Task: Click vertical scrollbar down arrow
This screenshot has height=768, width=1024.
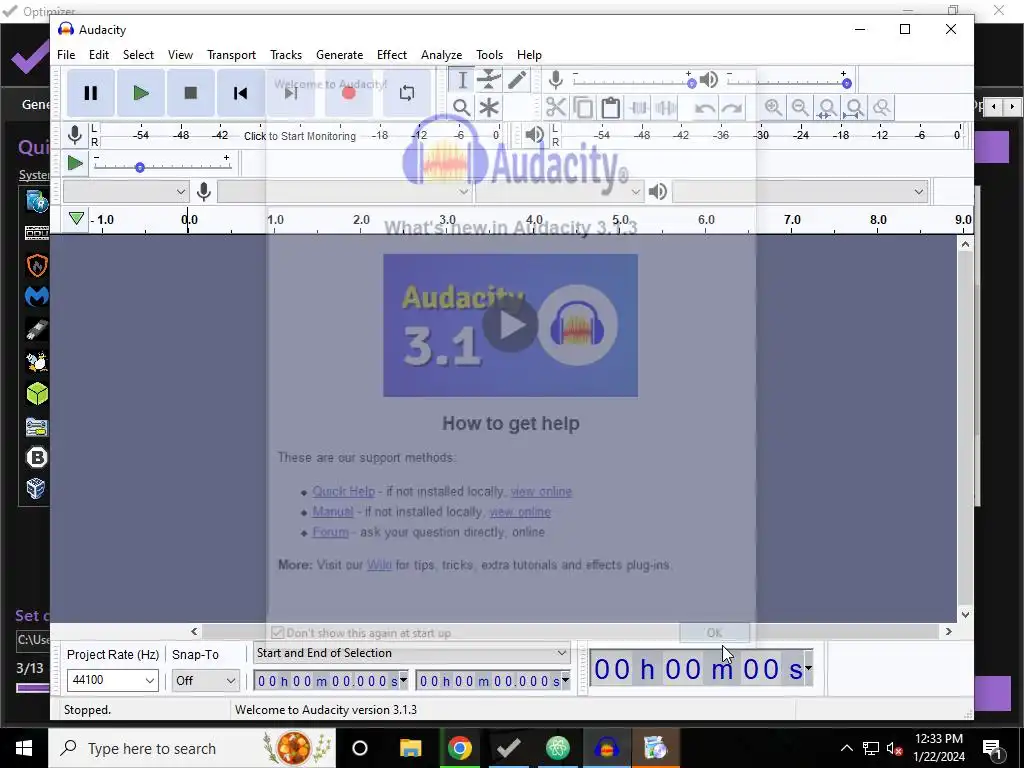Action: [965, 615]
